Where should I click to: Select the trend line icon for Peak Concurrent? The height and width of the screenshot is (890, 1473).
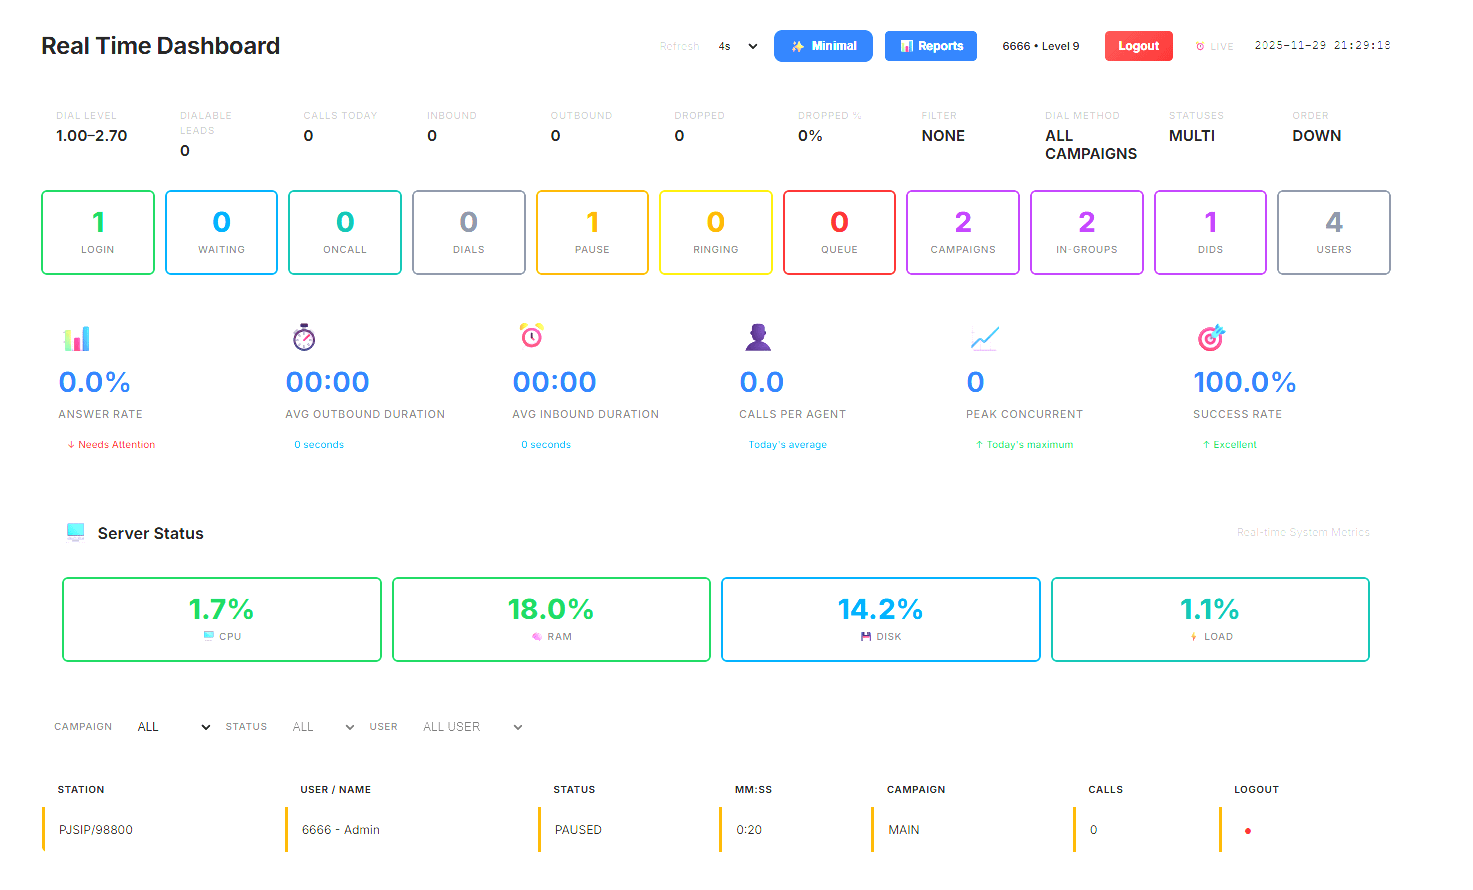985,338
